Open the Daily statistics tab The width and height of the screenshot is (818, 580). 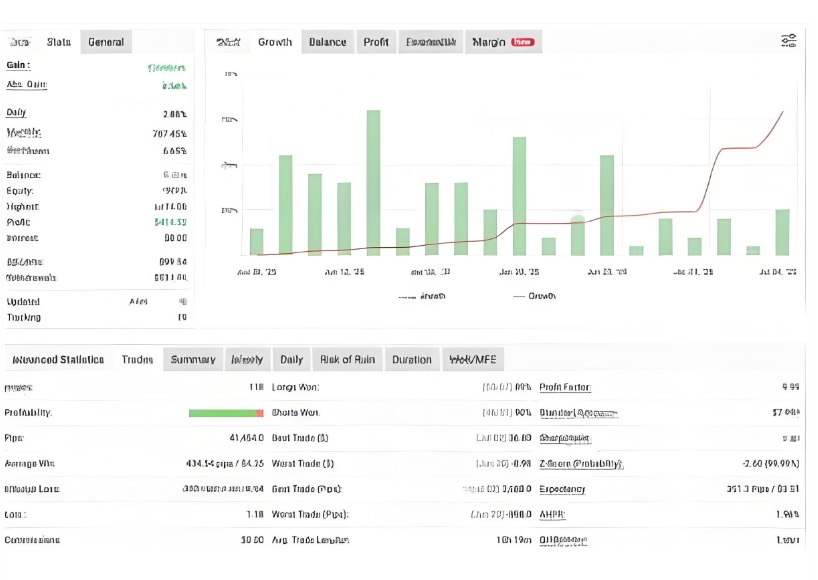coord(291,360)
